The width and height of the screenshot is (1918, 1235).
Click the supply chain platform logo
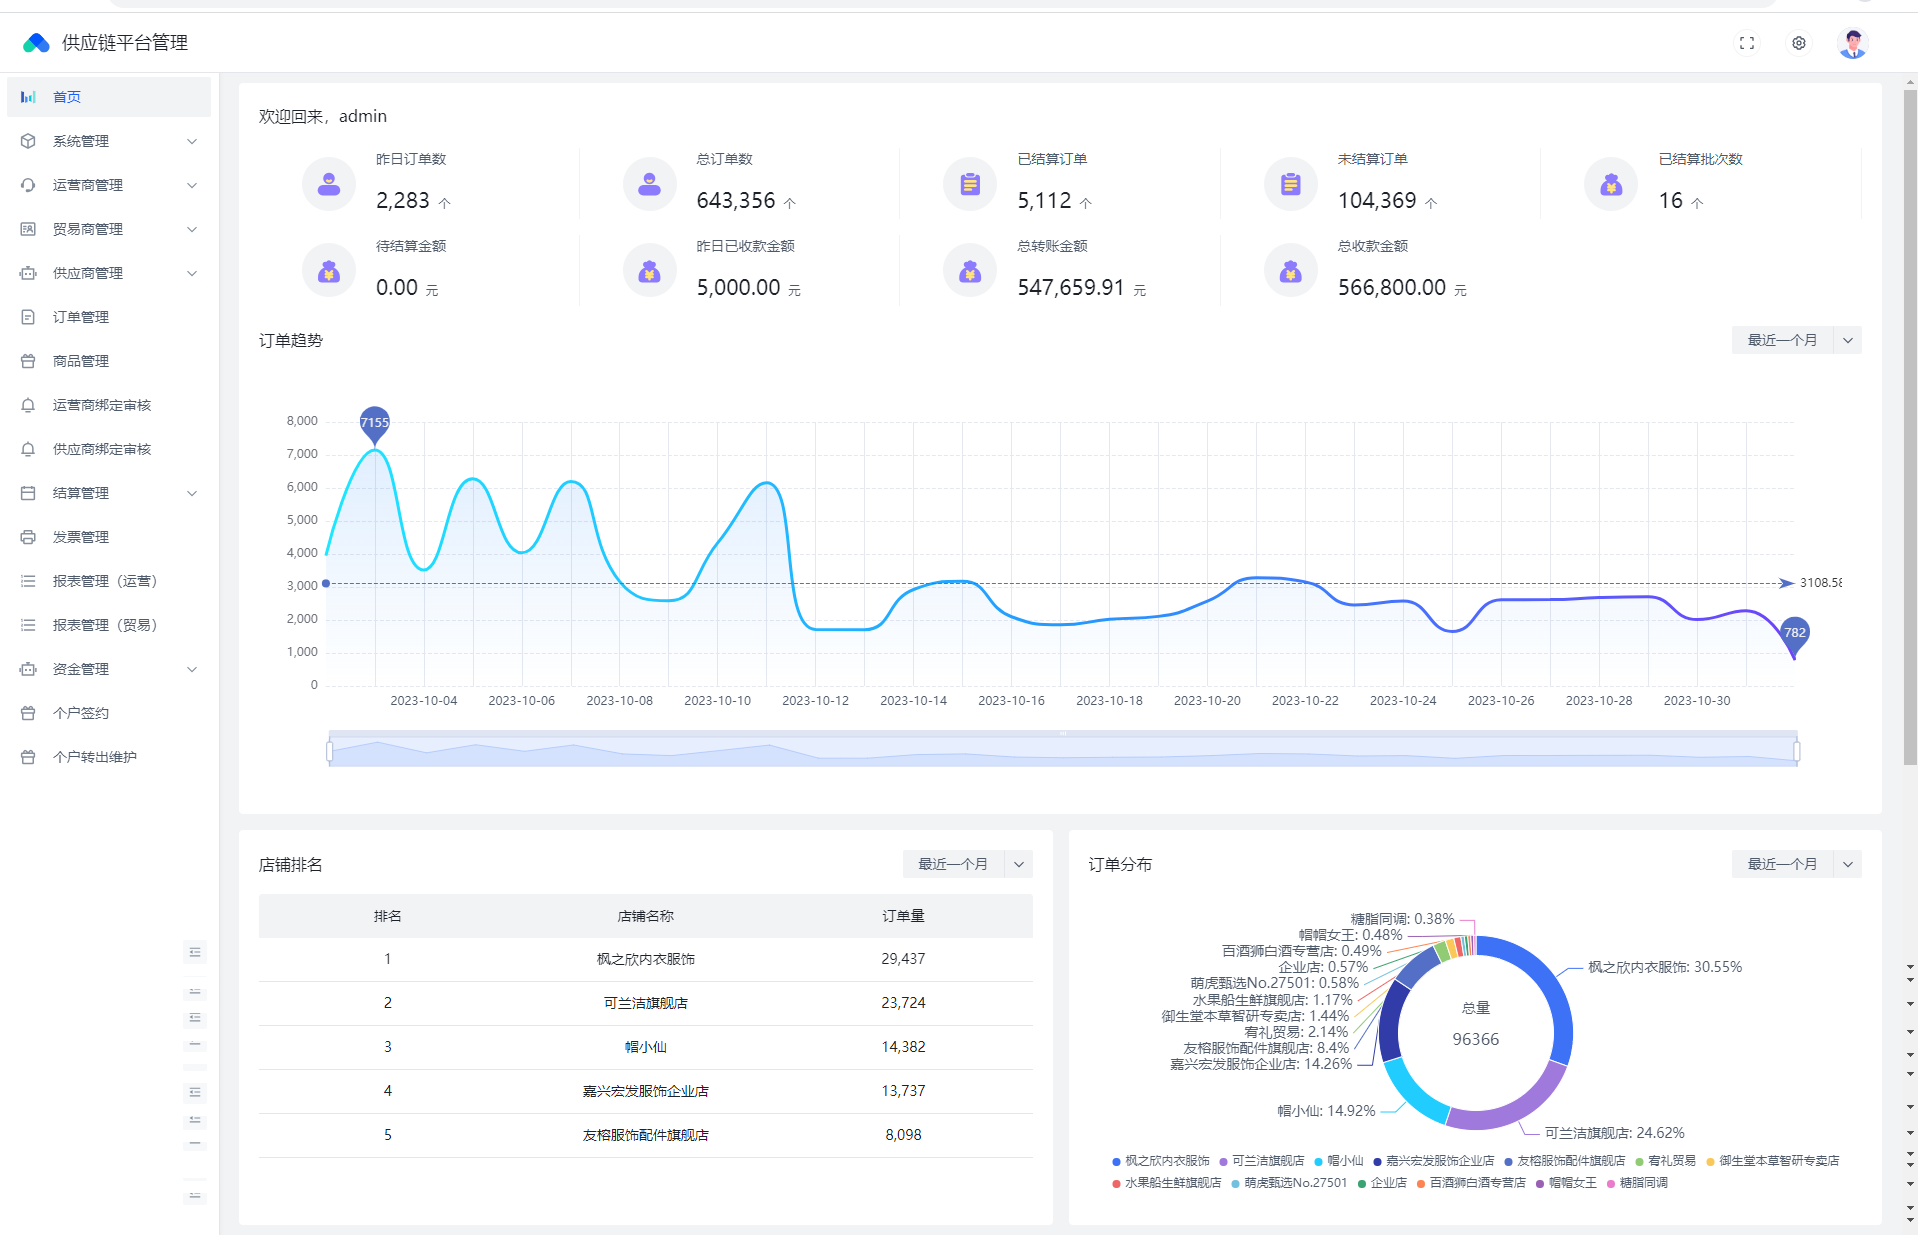point(36,43)
